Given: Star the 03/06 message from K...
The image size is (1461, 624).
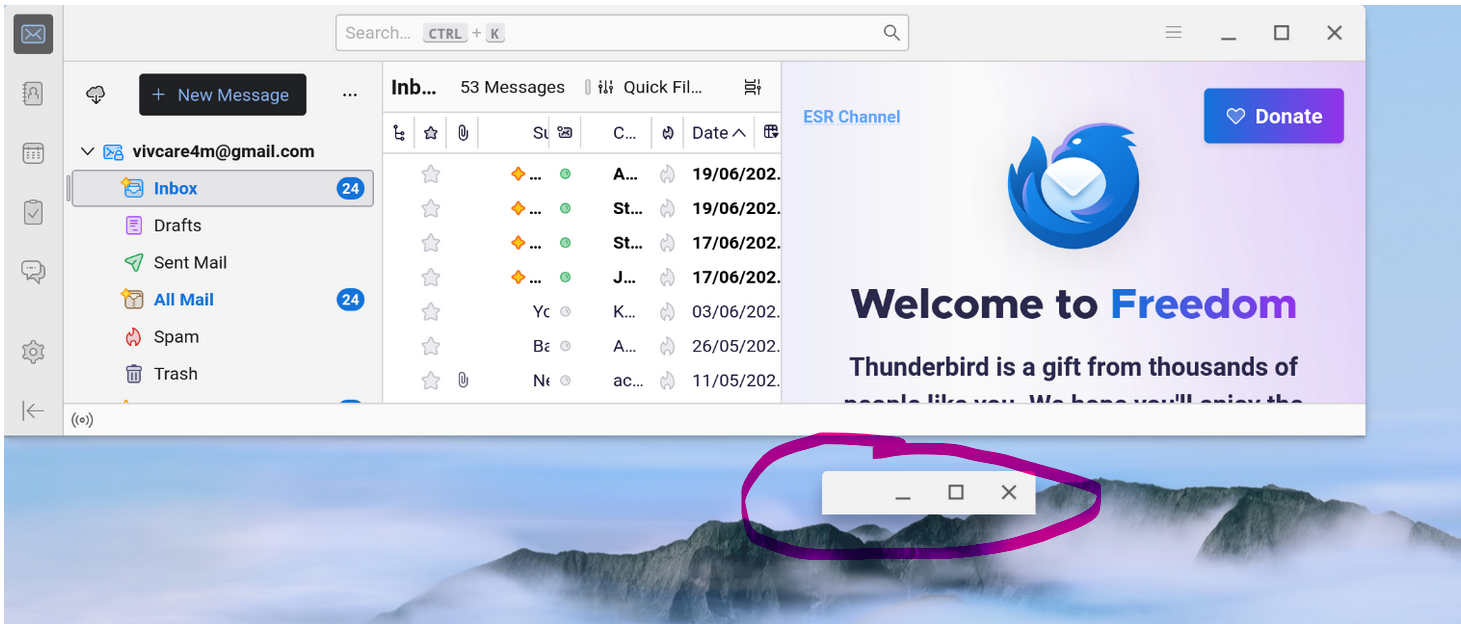Looking at the screenshot, I should point(431,312).
